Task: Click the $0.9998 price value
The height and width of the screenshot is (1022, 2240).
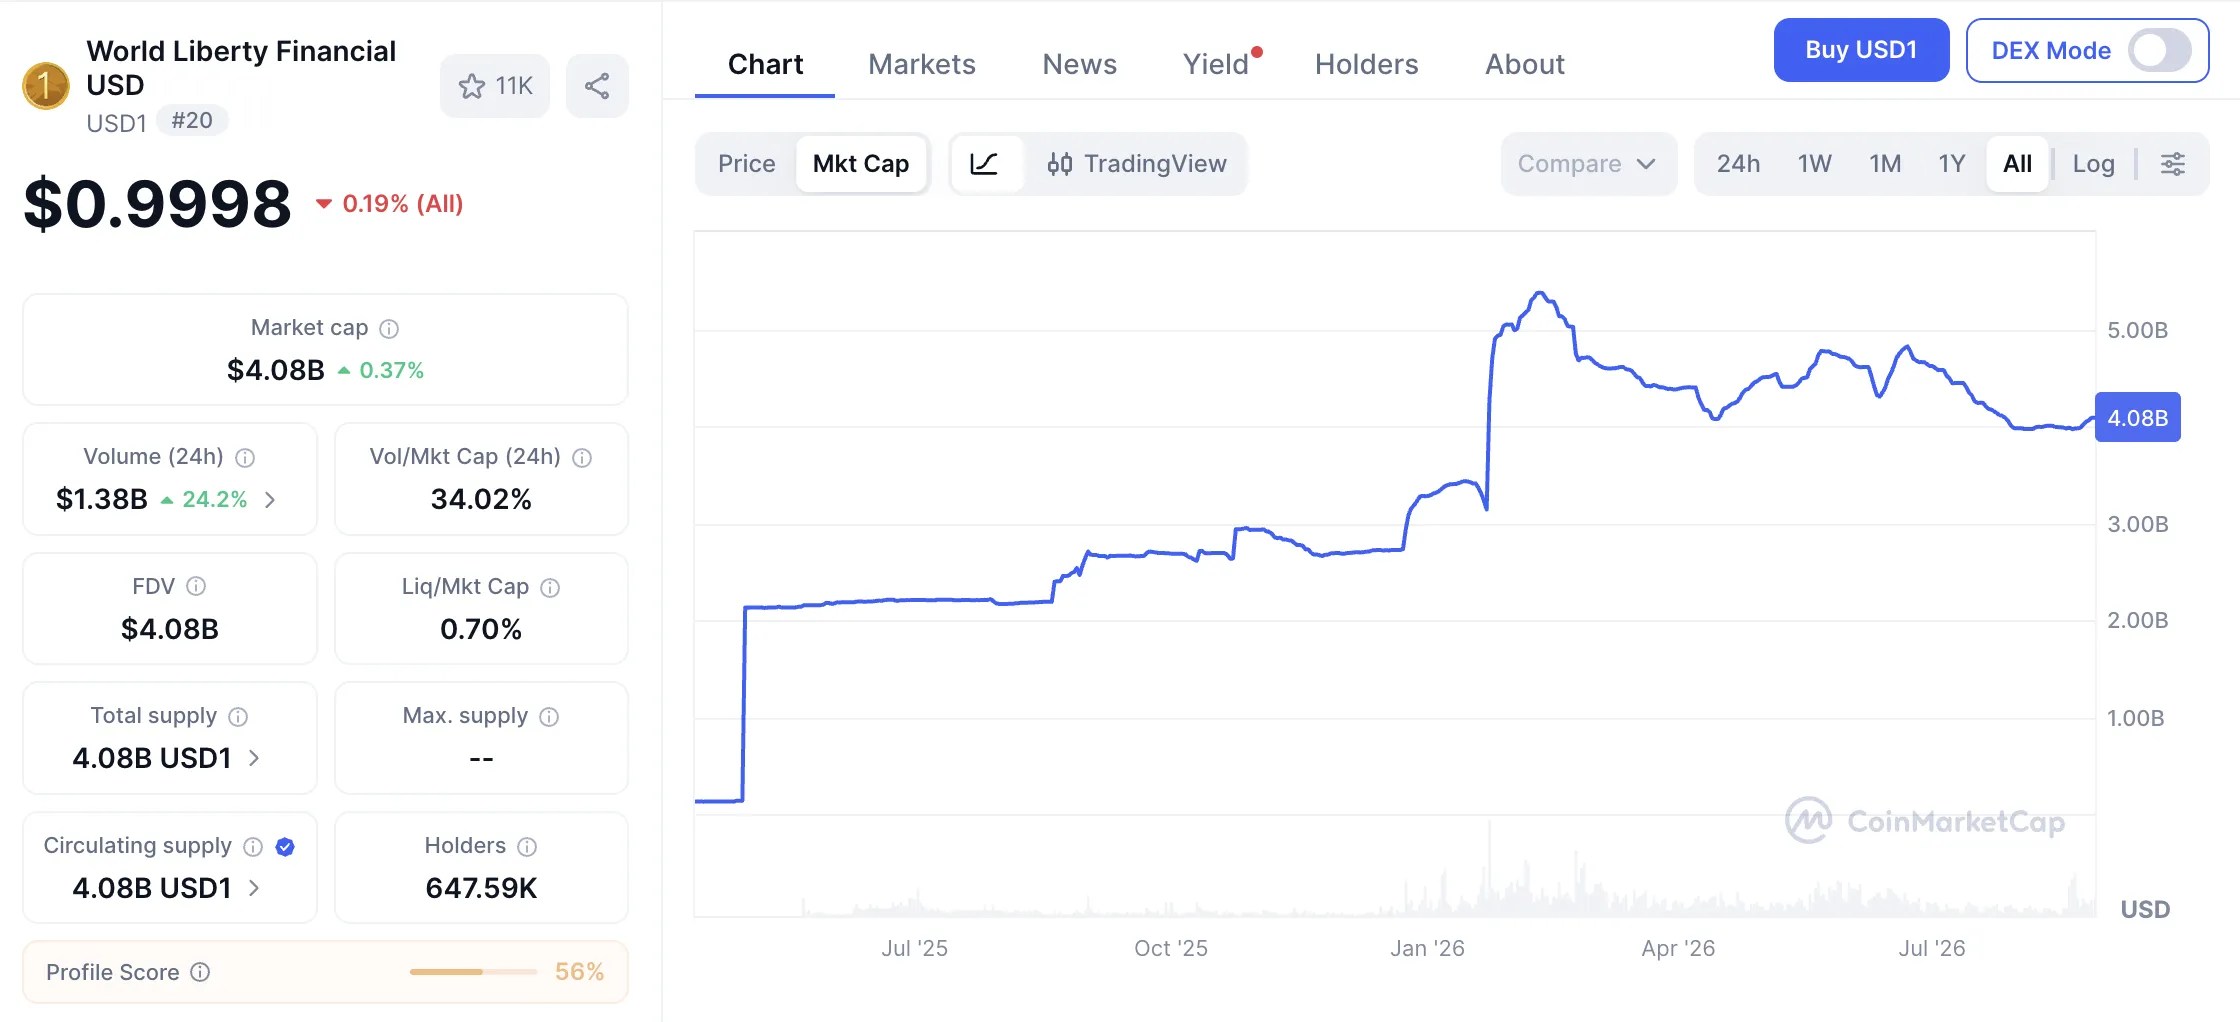Action: point(157,204)
